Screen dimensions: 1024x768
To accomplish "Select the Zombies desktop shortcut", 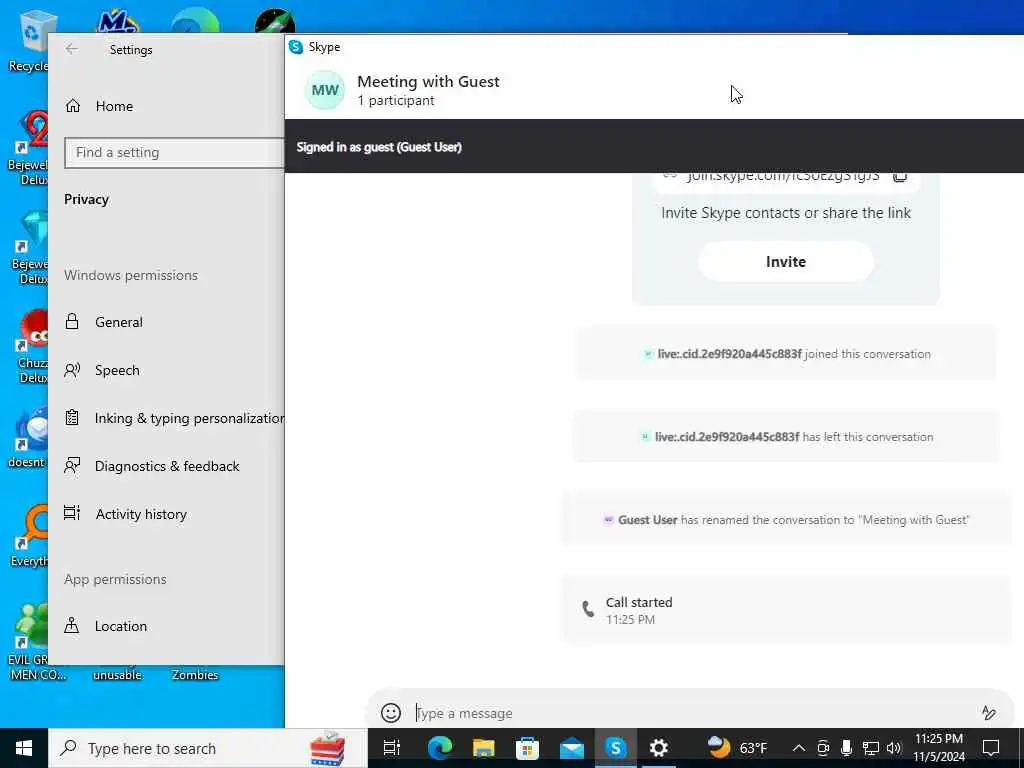I will point(195,675).
